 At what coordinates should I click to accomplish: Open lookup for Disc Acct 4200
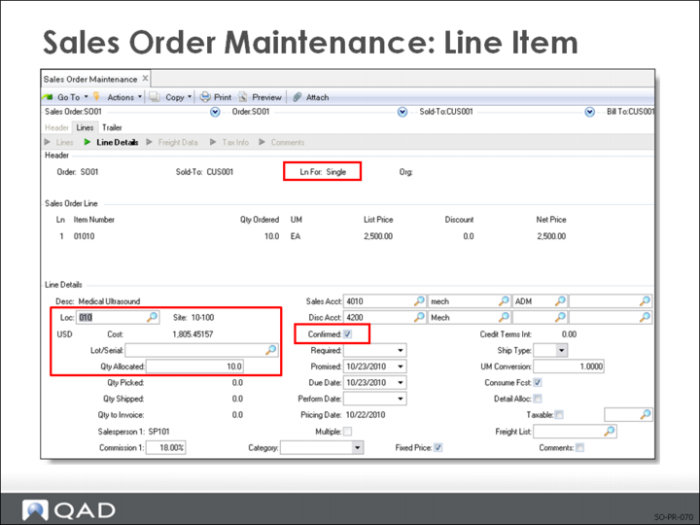[x=419, y=317]
